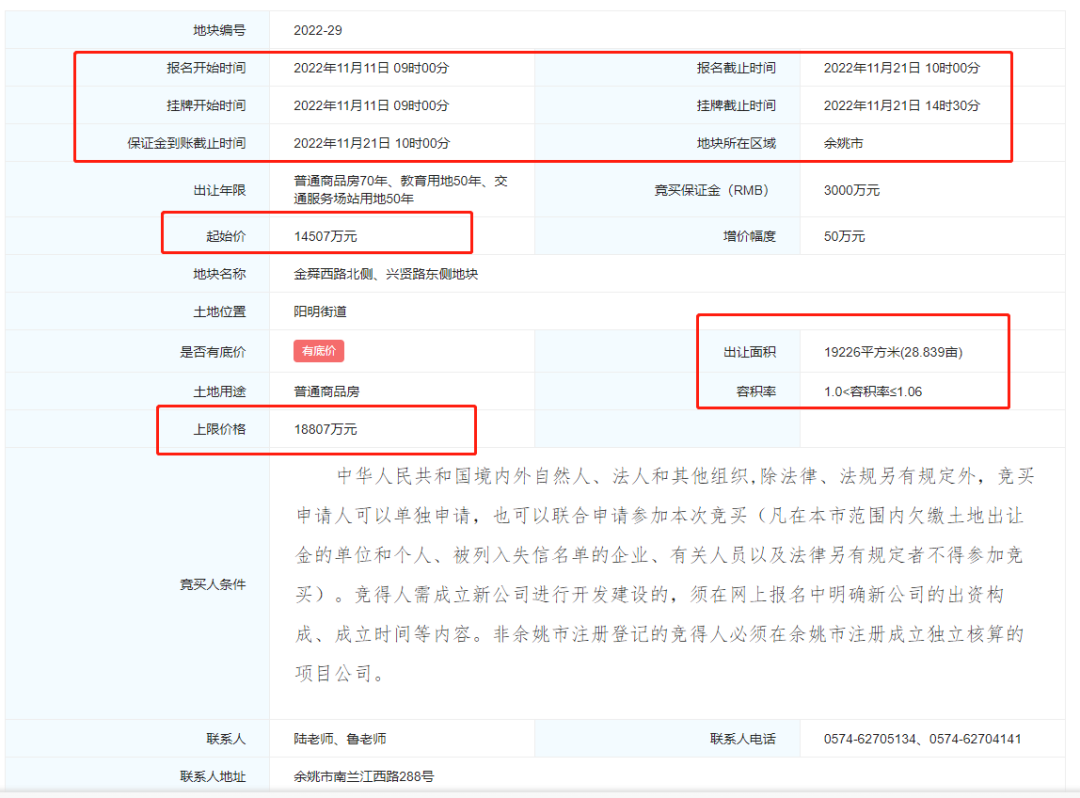Select the bid increment 50万元
The height and width of the screenshot is (798, 1080).
(844, 236)
